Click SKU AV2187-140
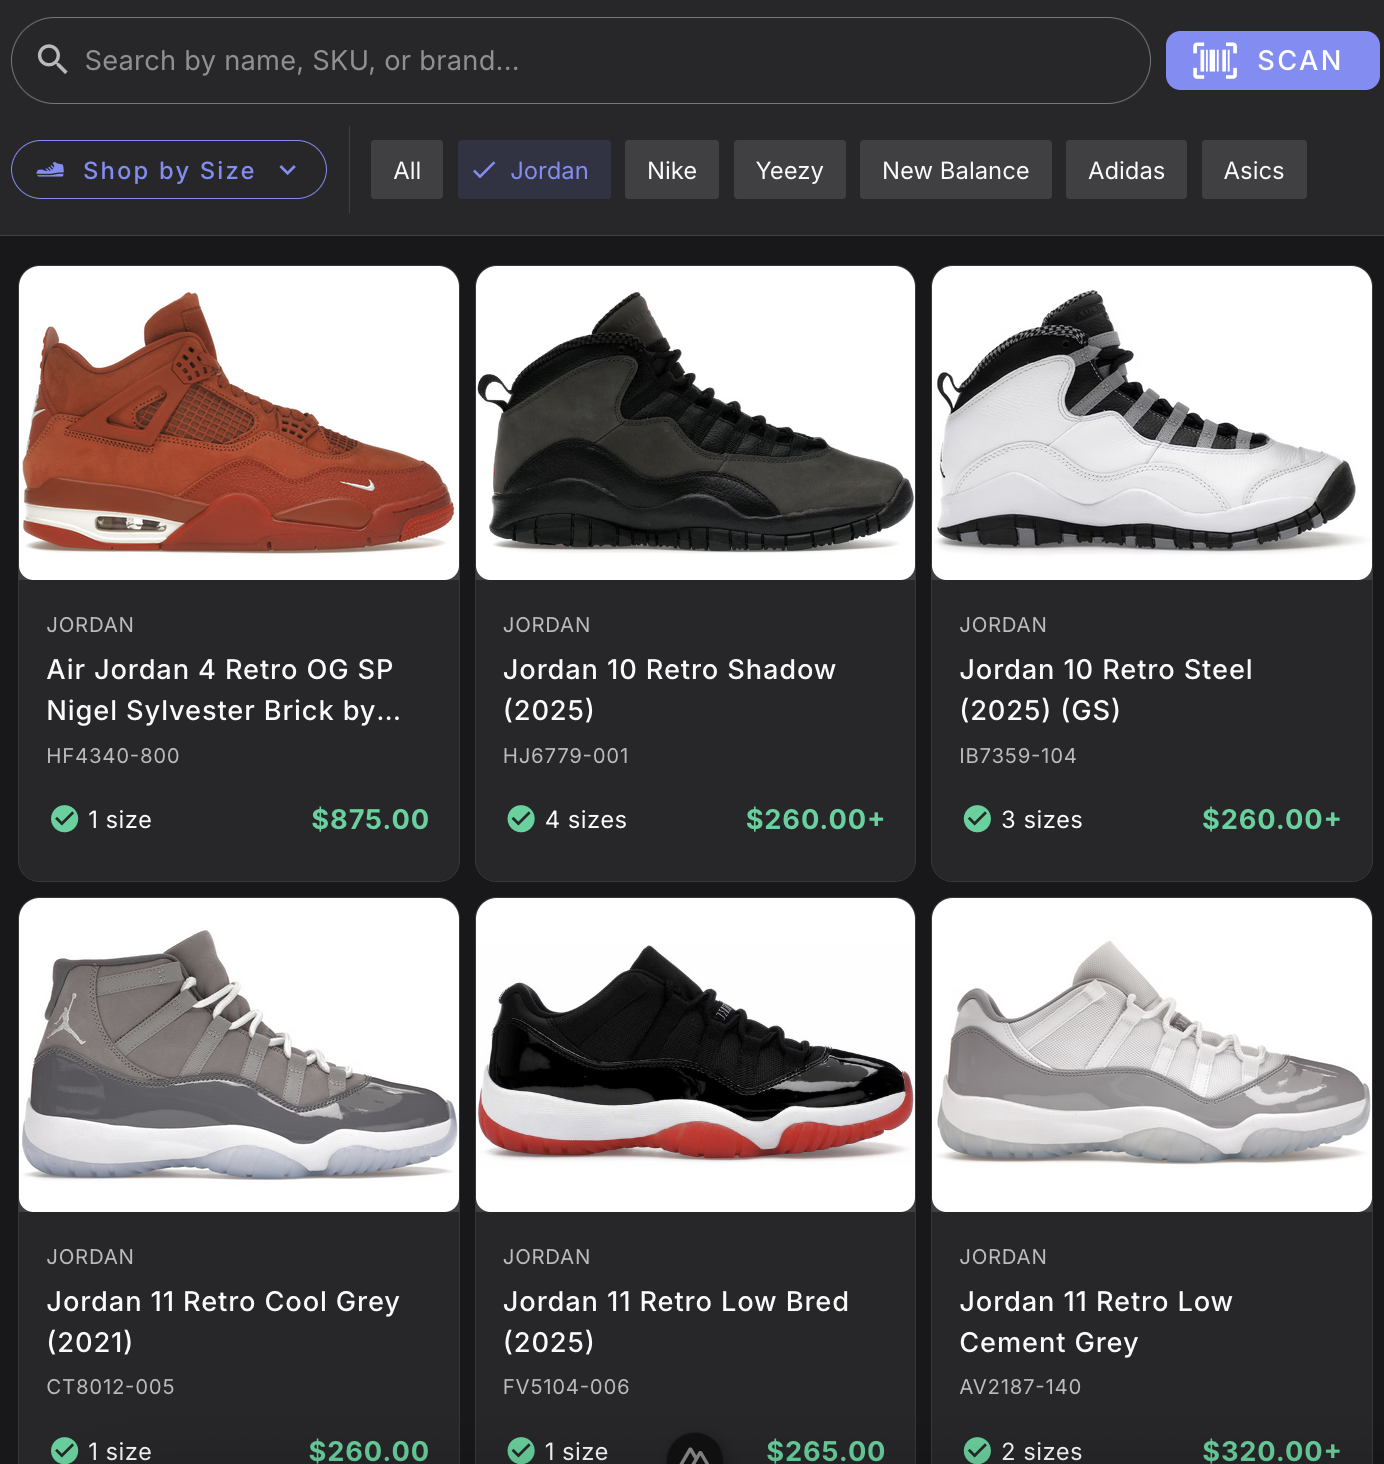 [1020, 1387]
